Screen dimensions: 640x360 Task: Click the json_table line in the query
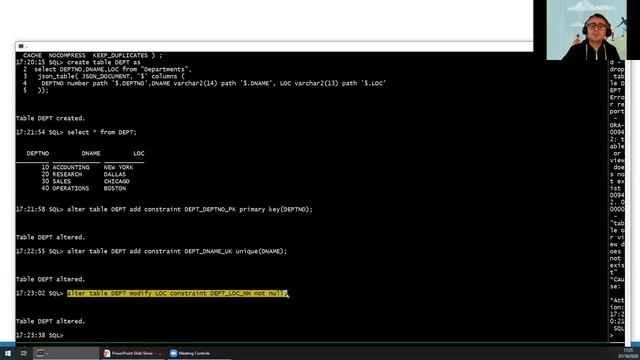(111, 76)
